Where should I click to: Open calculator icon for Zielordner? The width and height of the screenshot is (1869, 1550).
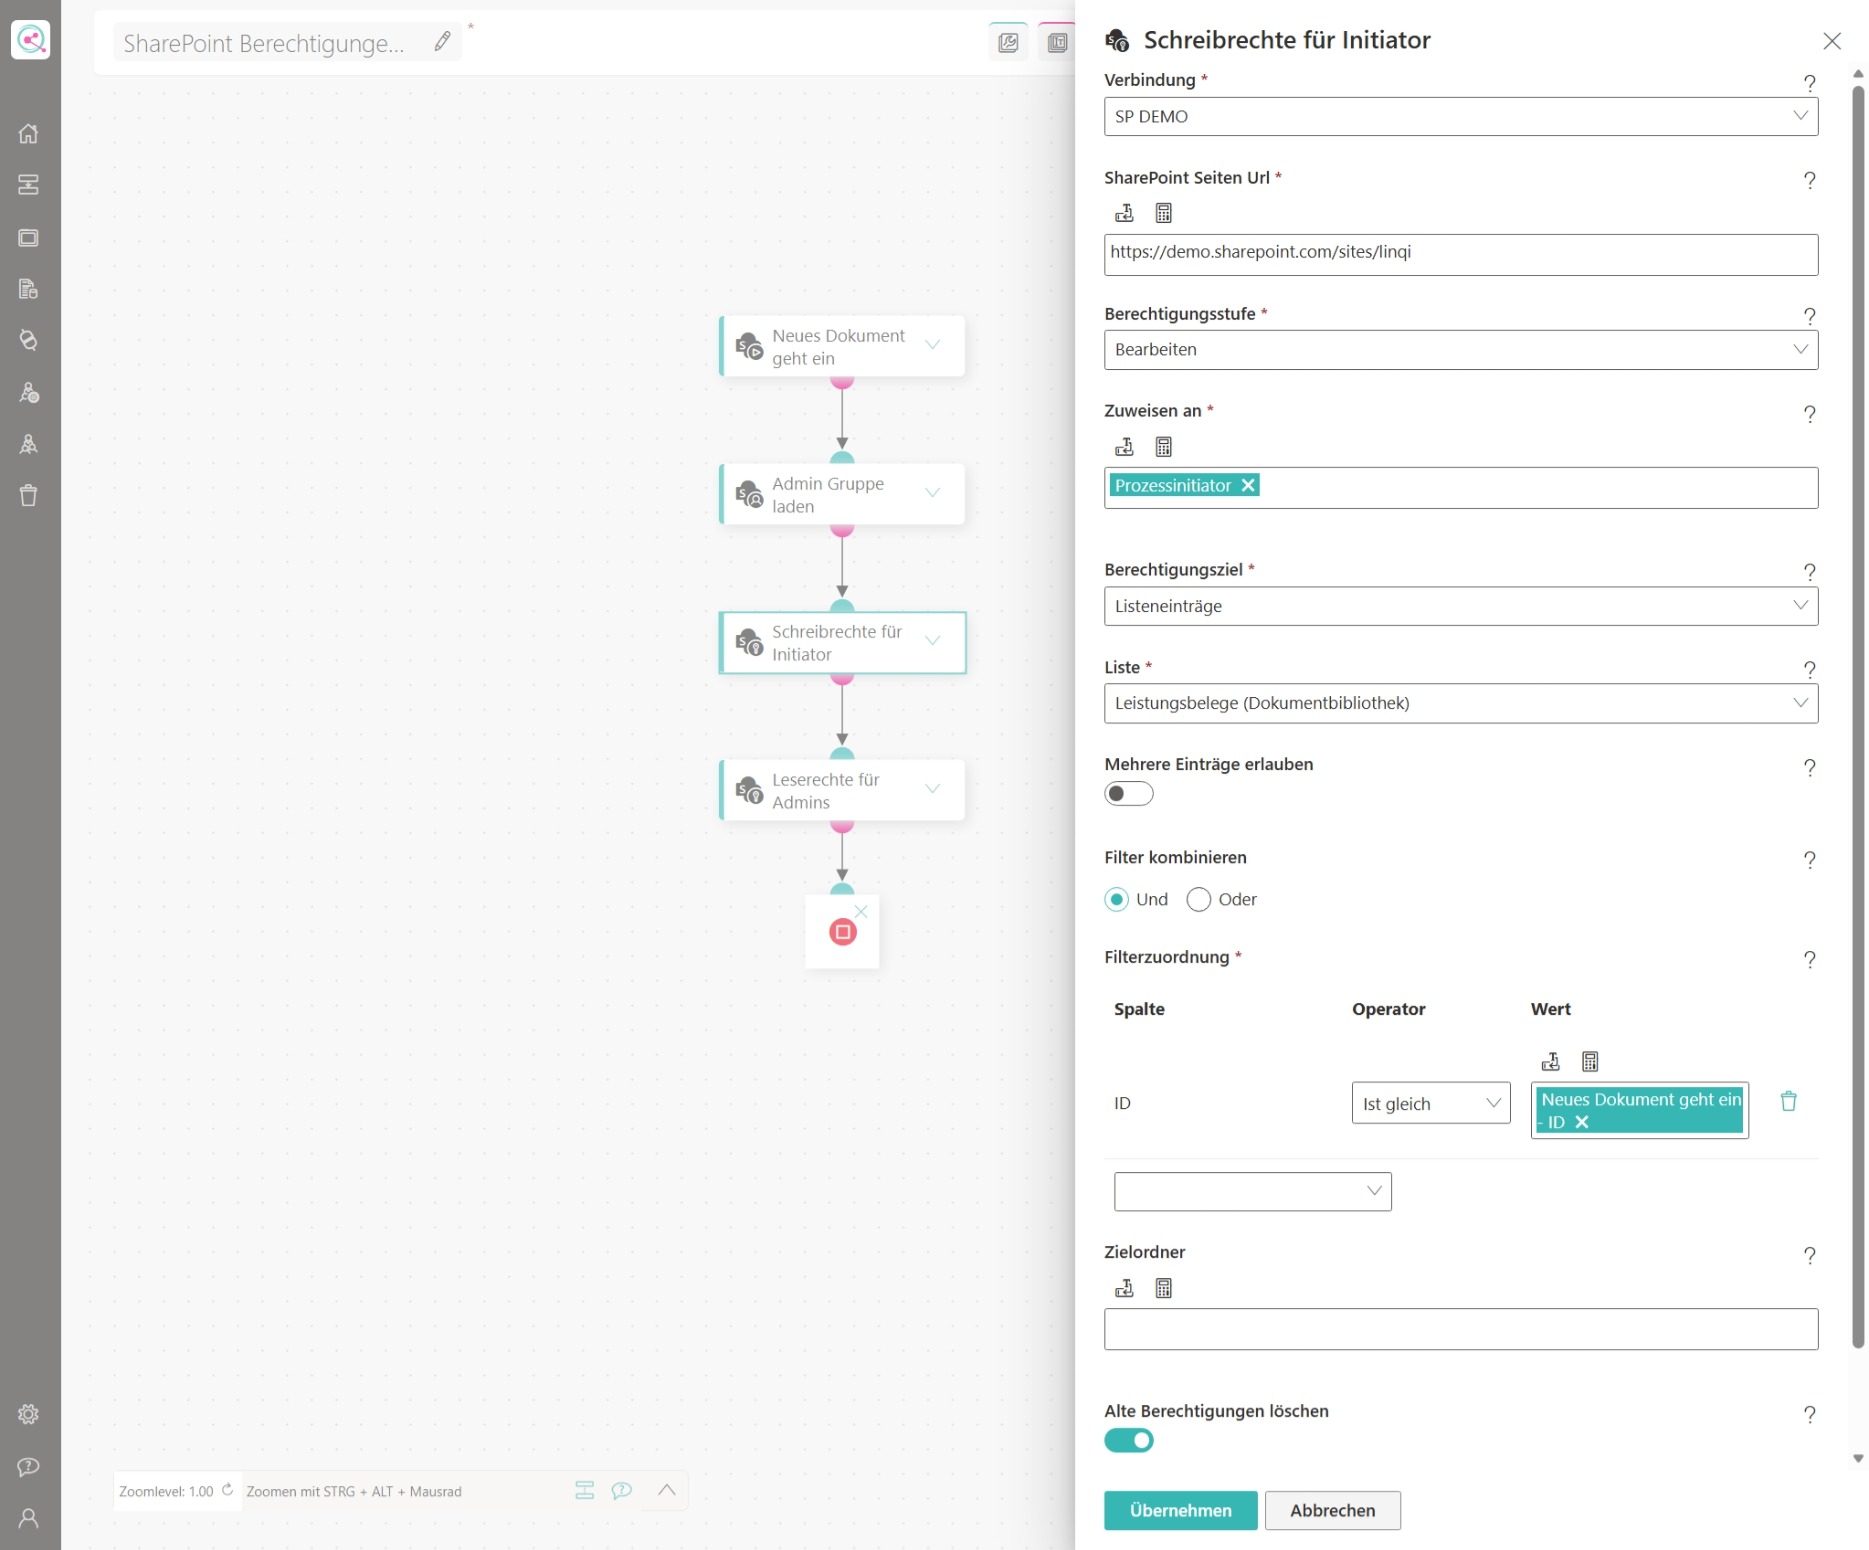[1164, 1288]
